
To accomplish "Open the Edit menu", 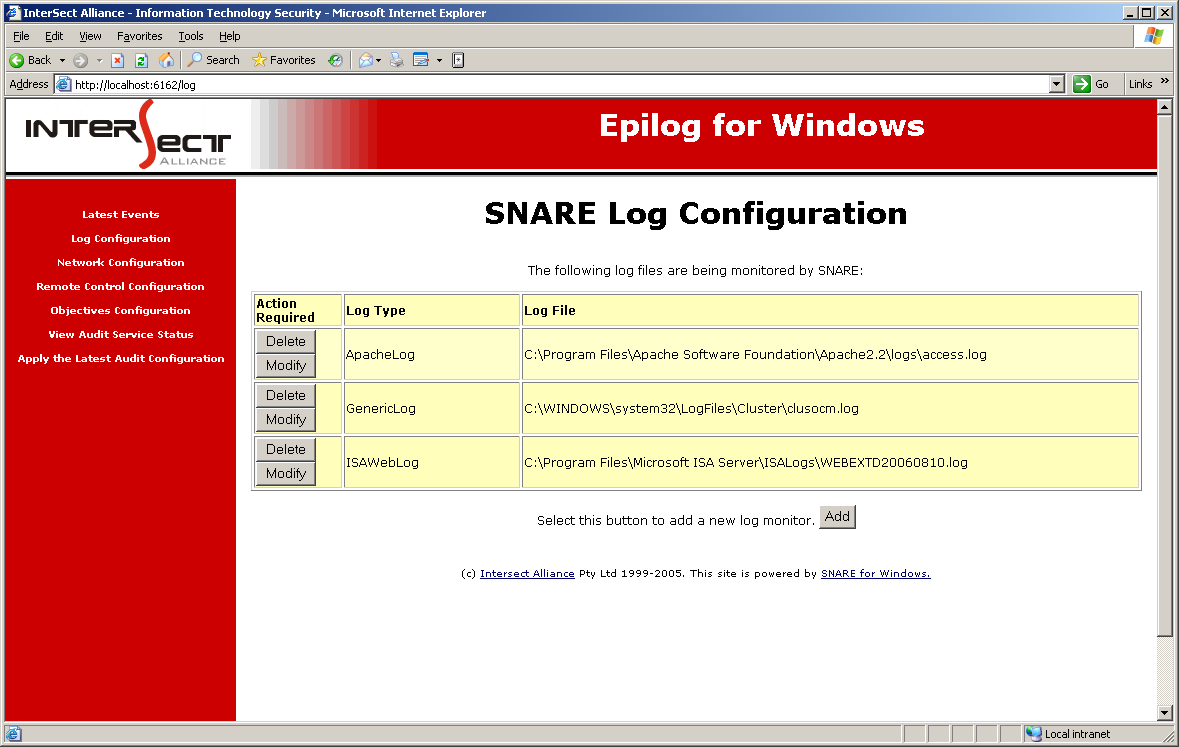I will (x=54, y=36).
